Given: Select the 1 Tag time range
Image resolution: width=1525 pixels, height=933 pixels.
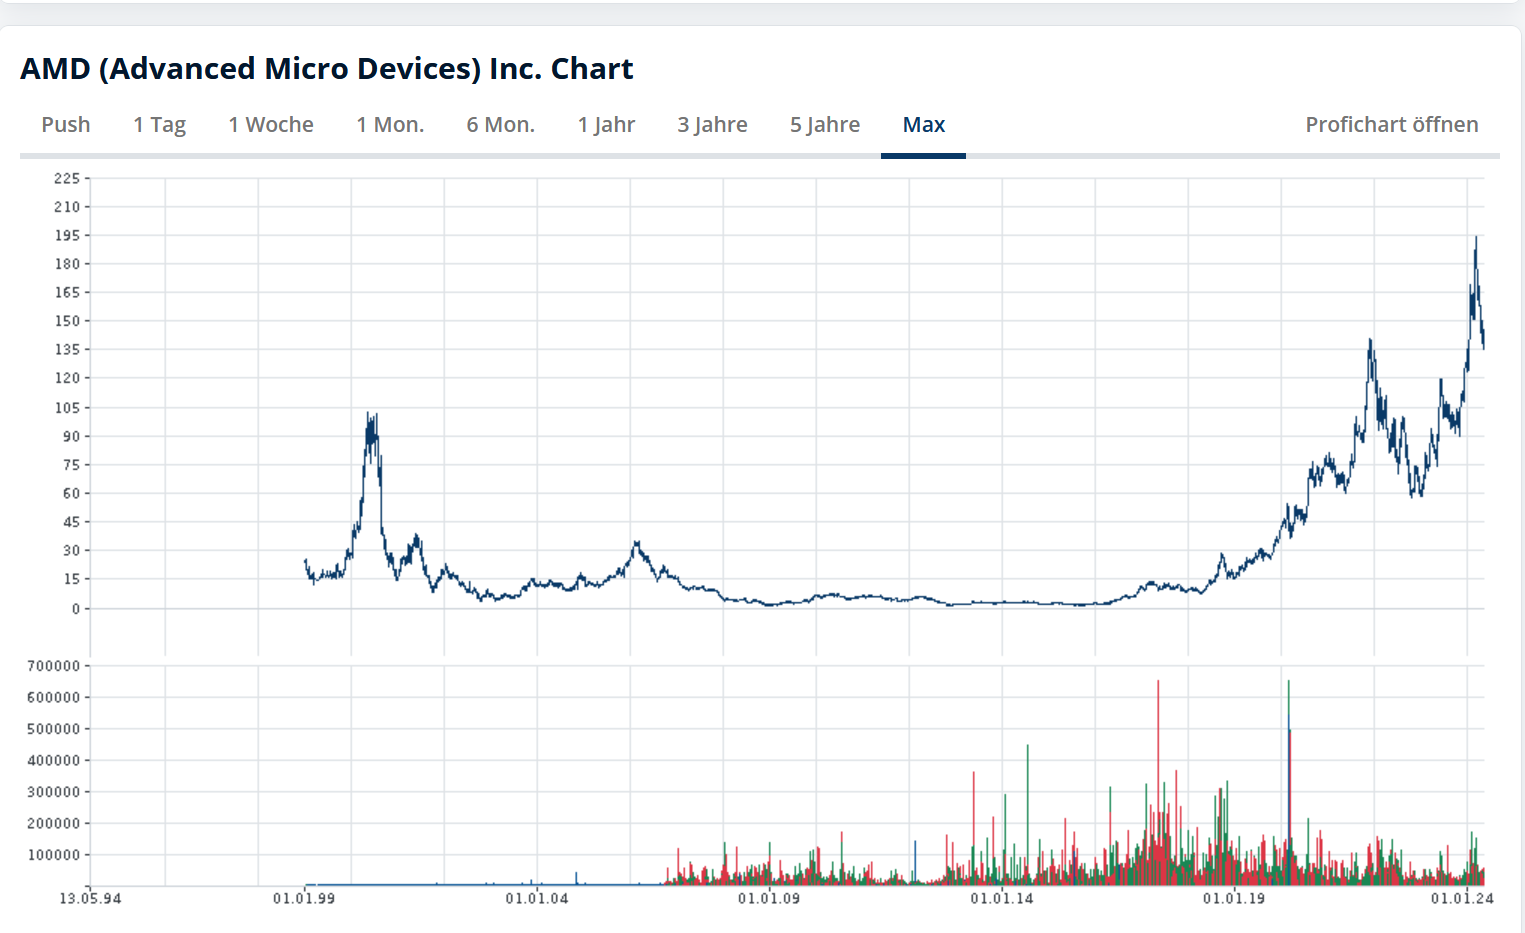Looking at the screenshot, I should [160, 125].
